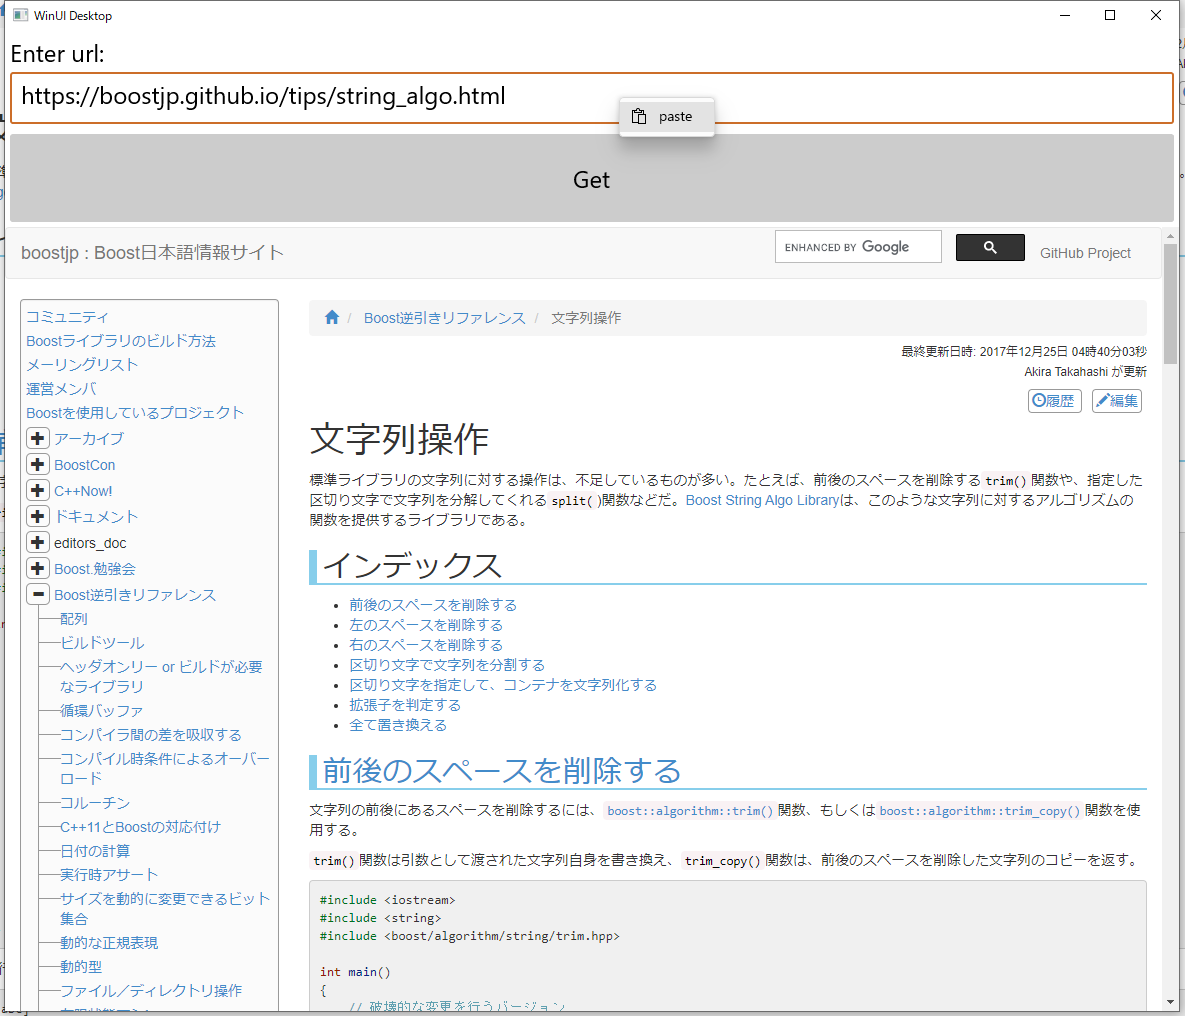1185x1016 pixels.
Task: Click the 前後のスペースを削除する section heading
Action: [x=502, y=770]
